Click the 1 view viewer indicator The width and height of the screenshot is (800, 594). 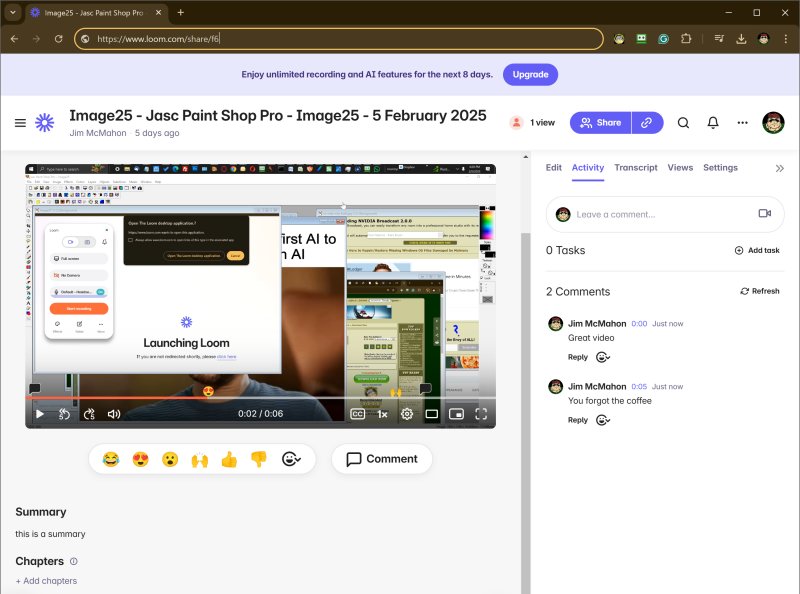click(532, 122)
